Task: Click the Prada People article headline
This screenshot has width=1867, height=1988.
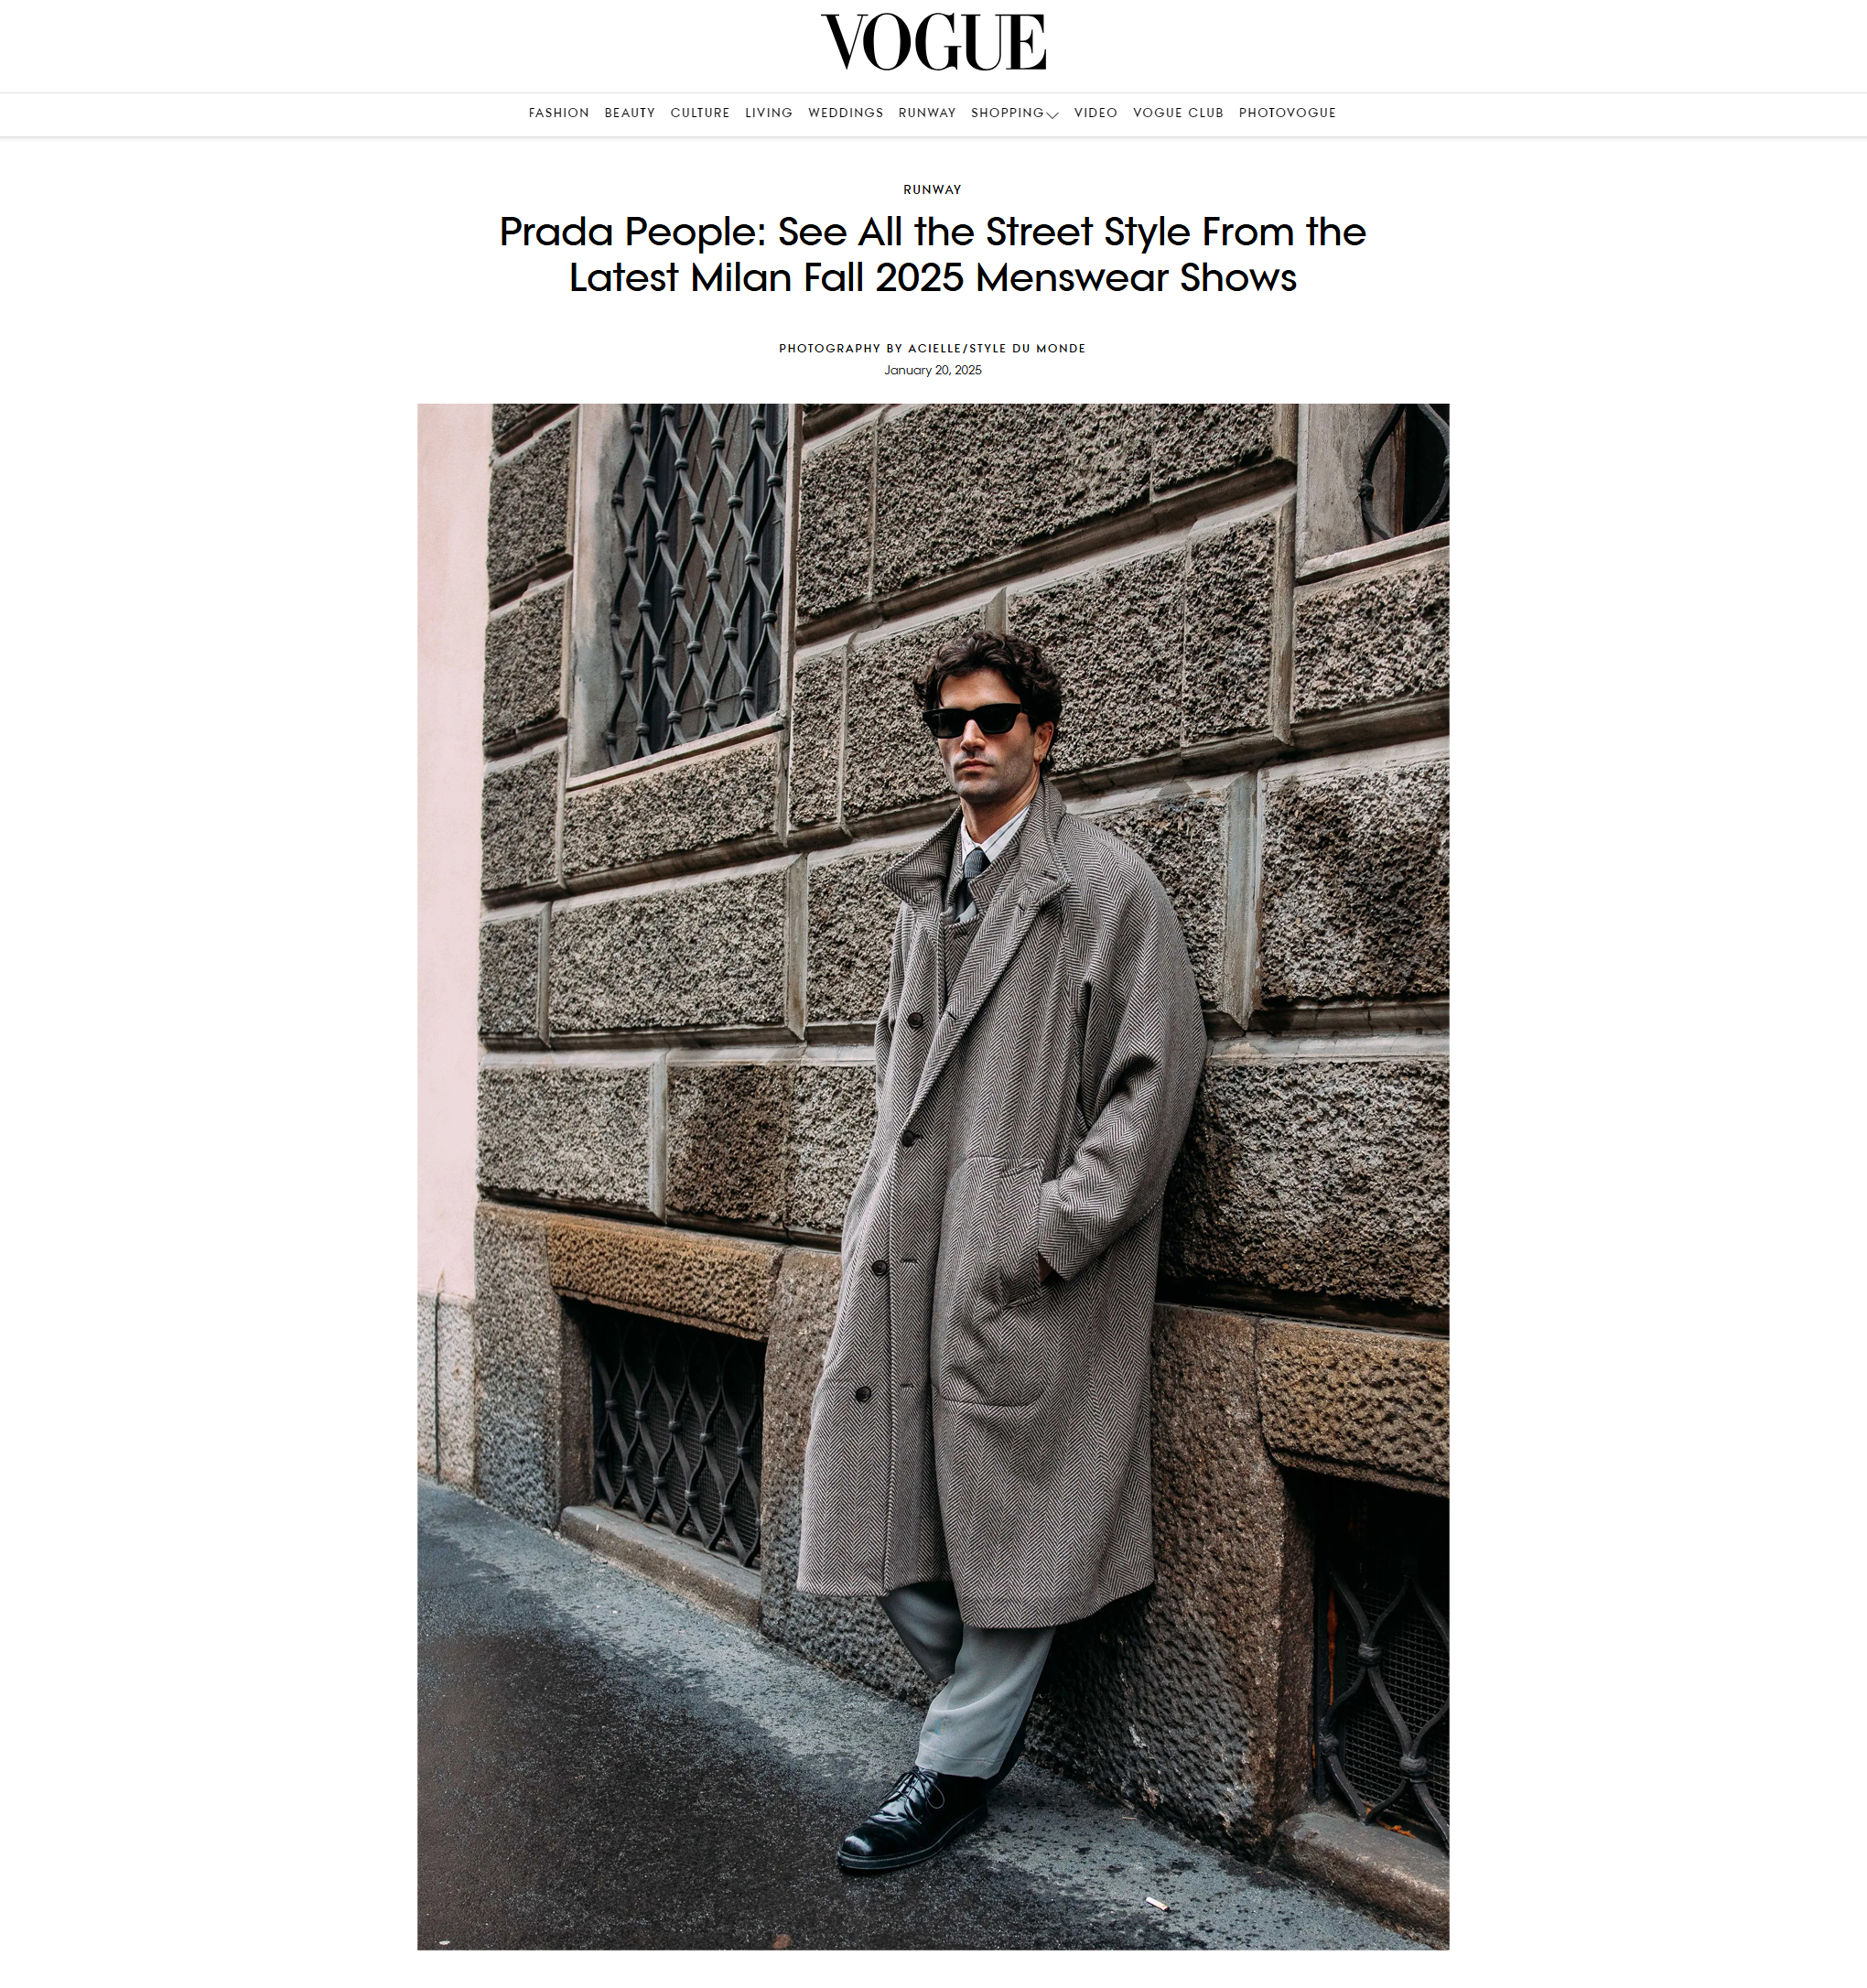Action: [933, 255]
